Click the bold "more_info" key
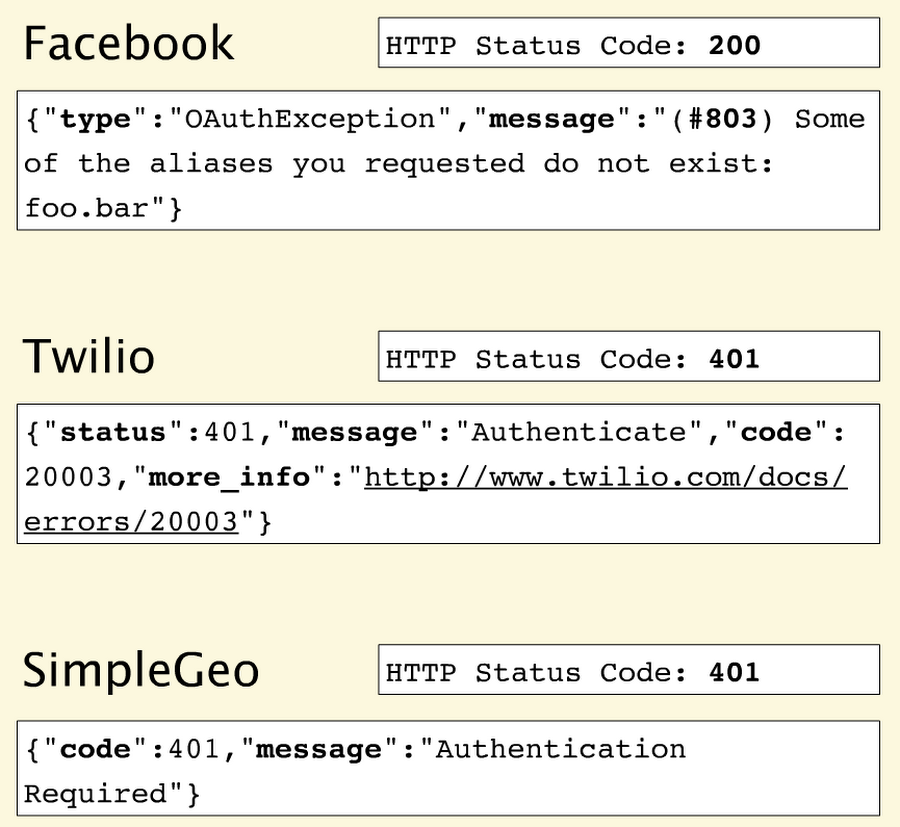 228,477
